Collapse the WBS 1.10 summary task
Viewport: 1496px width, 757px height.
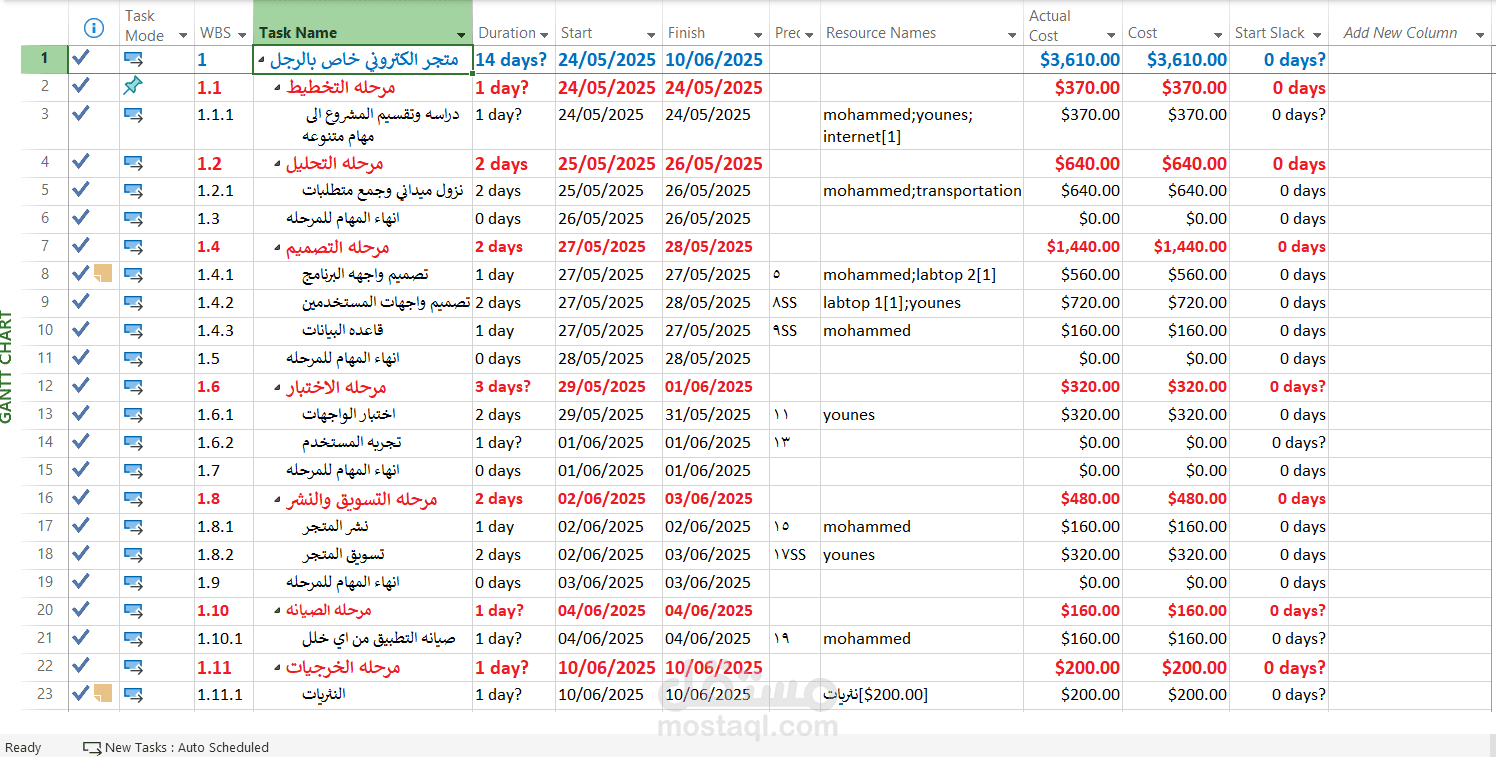coord(278,611)
